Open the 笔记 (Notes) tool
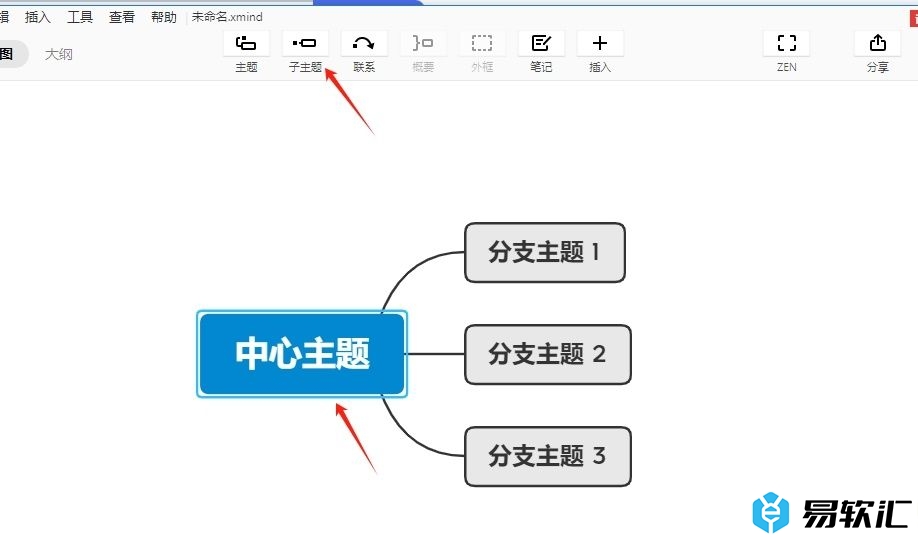The width and height of the screenshot is (918, 538). [x=541, y=43]
